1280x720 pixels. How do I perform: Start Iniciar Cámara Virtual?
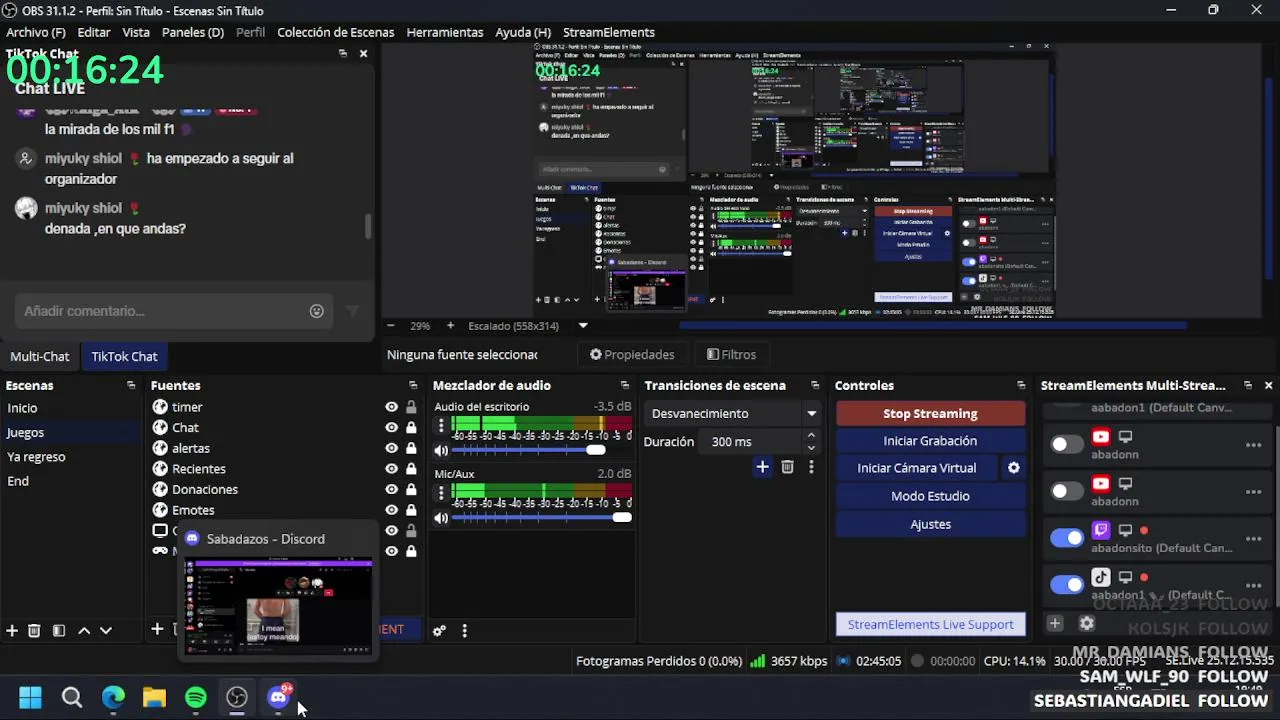[x=917, y=468]
